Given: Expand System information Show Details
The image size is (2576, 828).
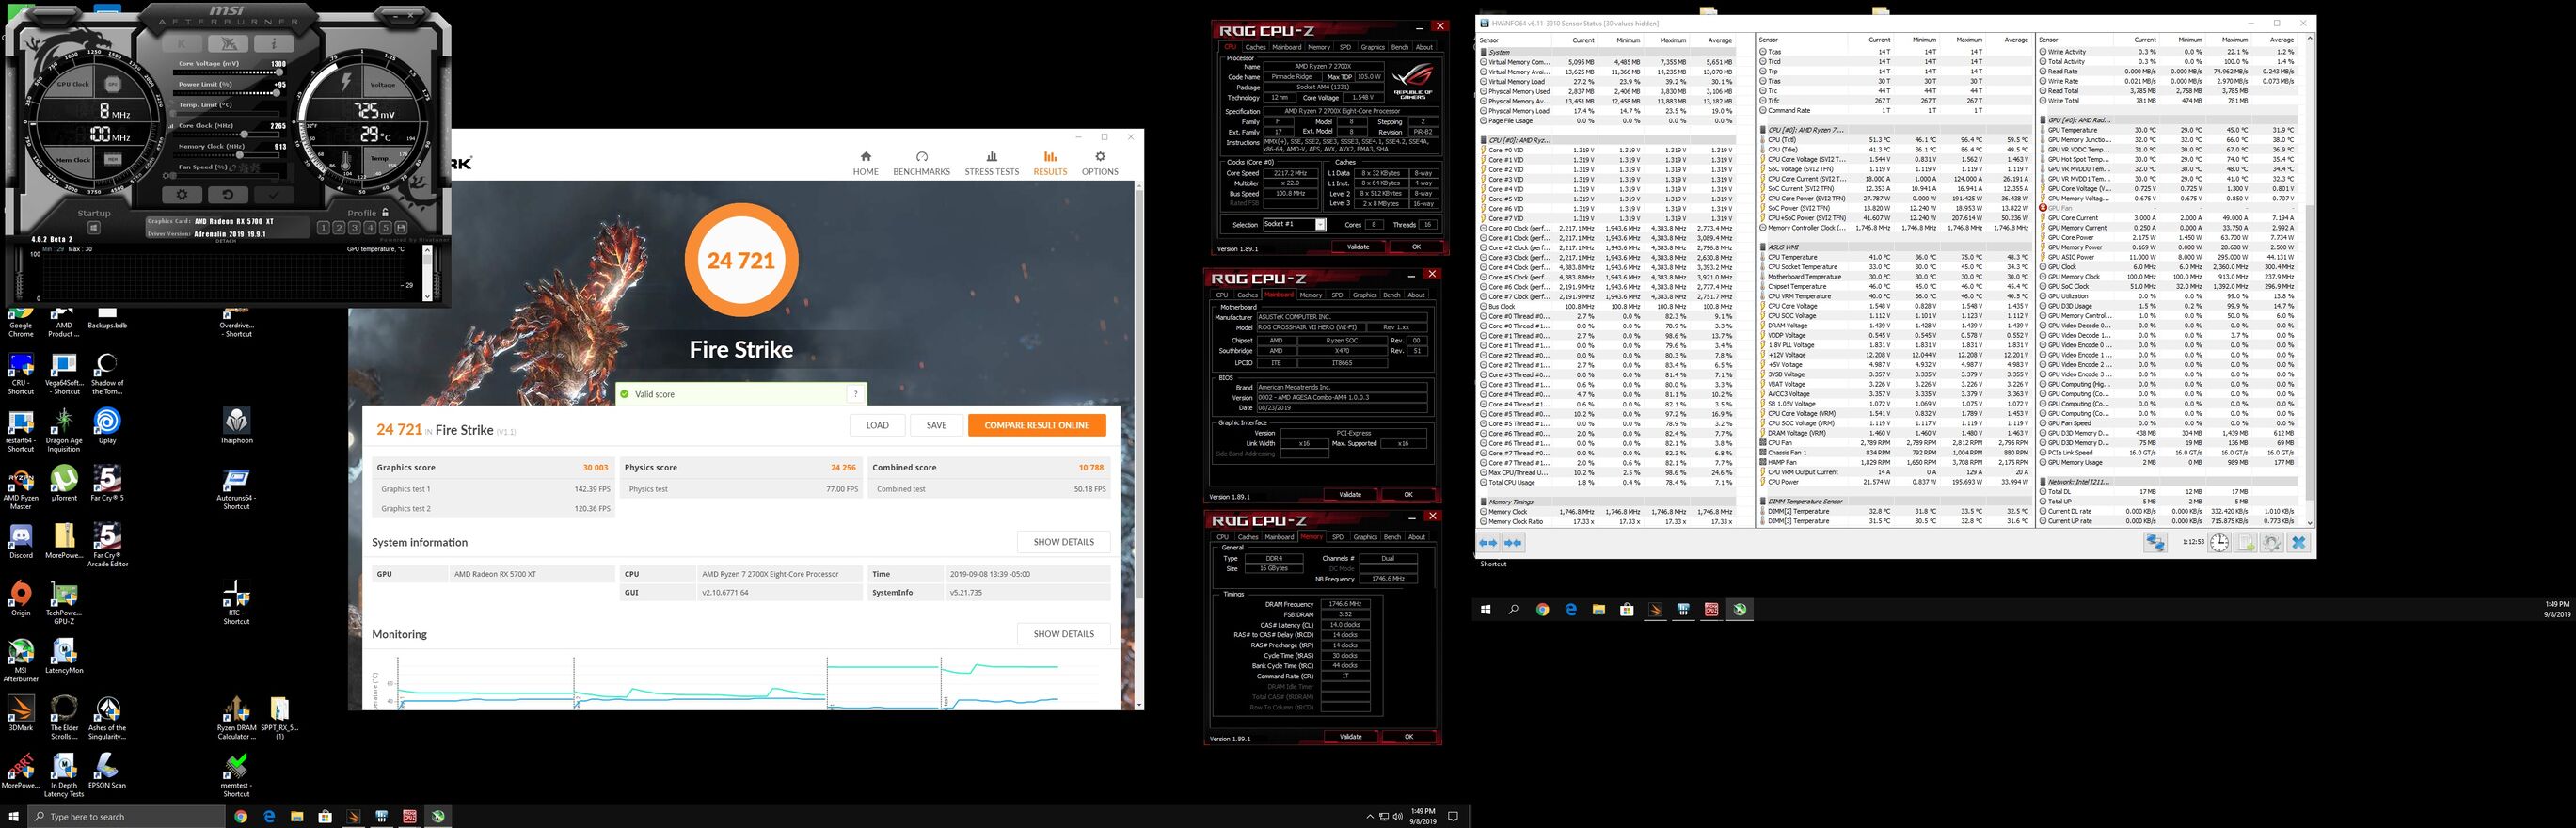Looking at the screenshot, I should (1064, 542).
